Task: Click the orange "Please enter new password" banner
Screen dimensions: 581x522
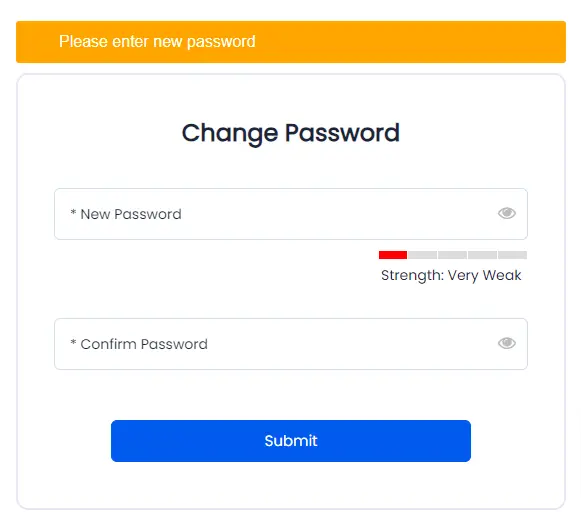Action: click(291, 42)
